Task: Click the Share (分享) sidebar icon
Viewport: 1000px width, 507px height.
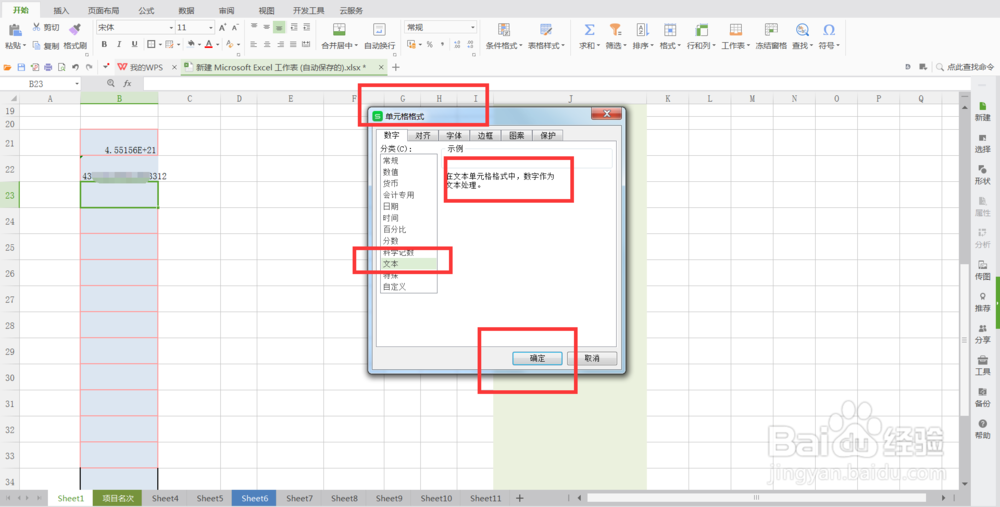Action: (982, 334)
